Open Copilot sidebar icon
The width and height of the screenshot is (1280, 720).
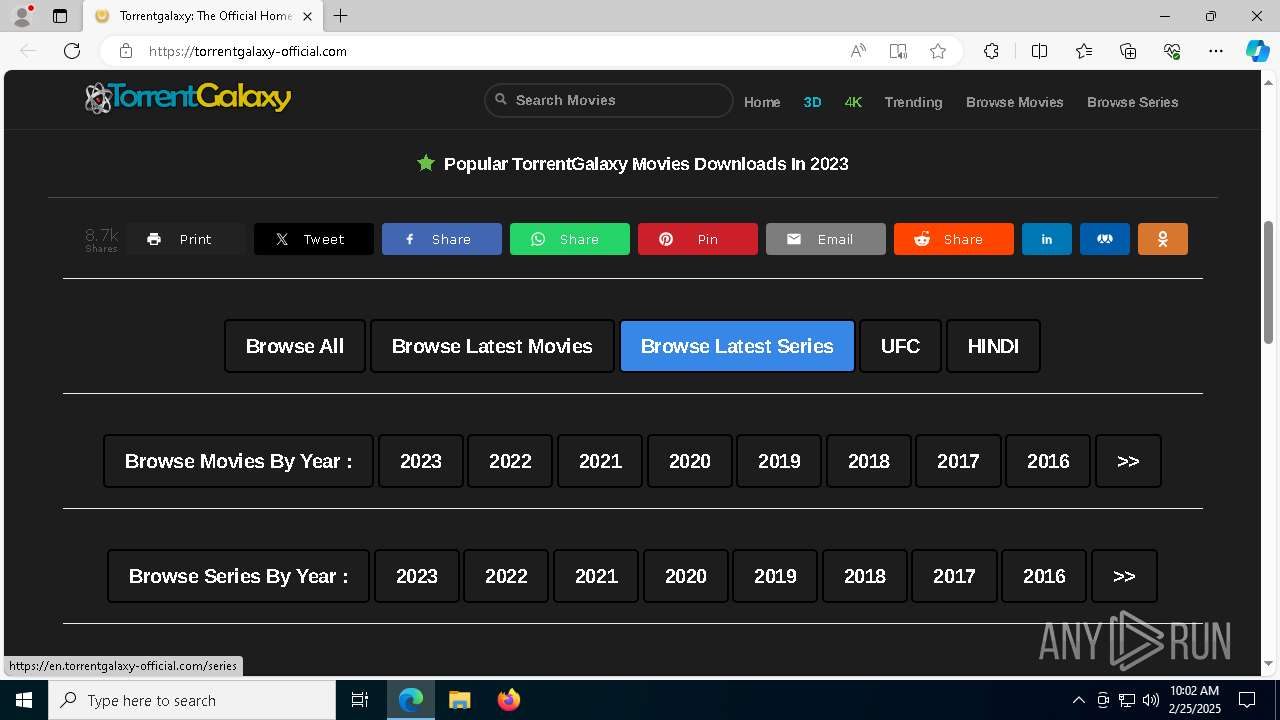pos(1257,51)
